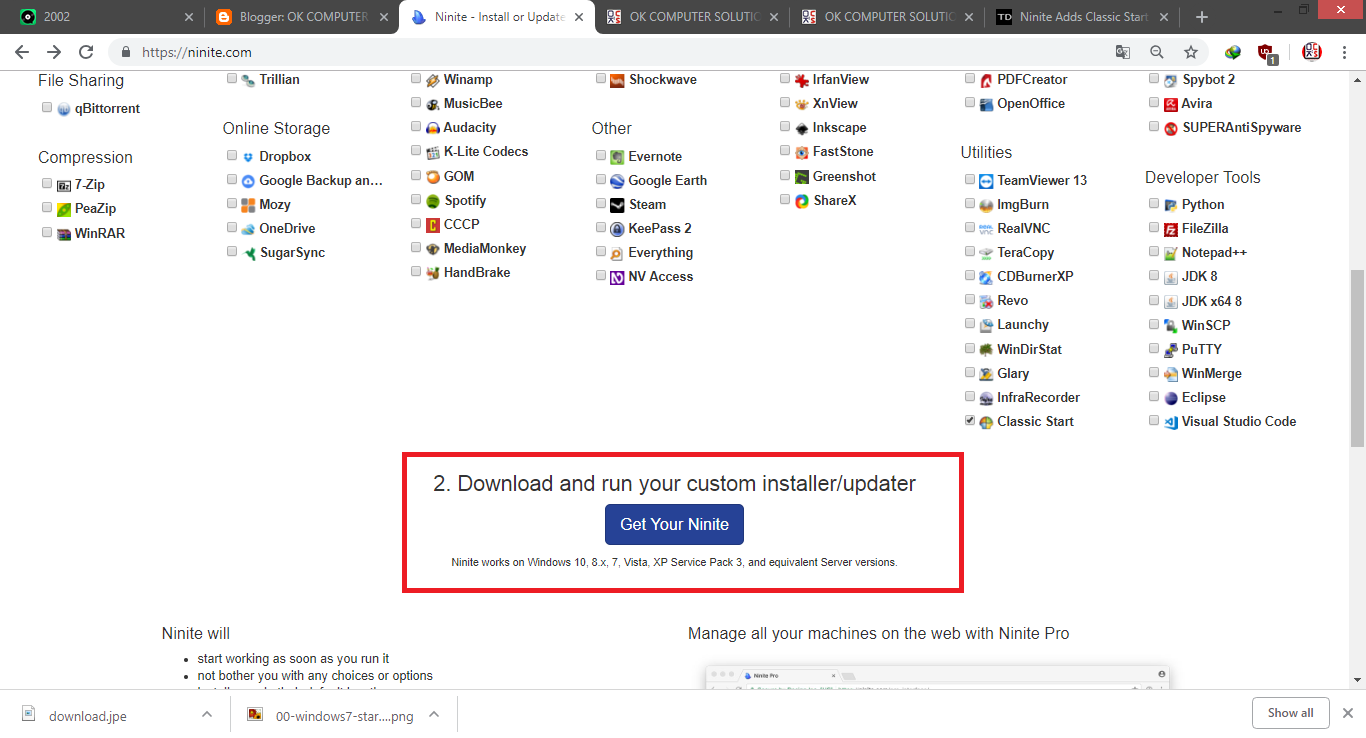This screenshot has width=1366, height=738.
Task: Click the Audacity headphones icon
Action: pyautogui.click(x=433, y=128)
